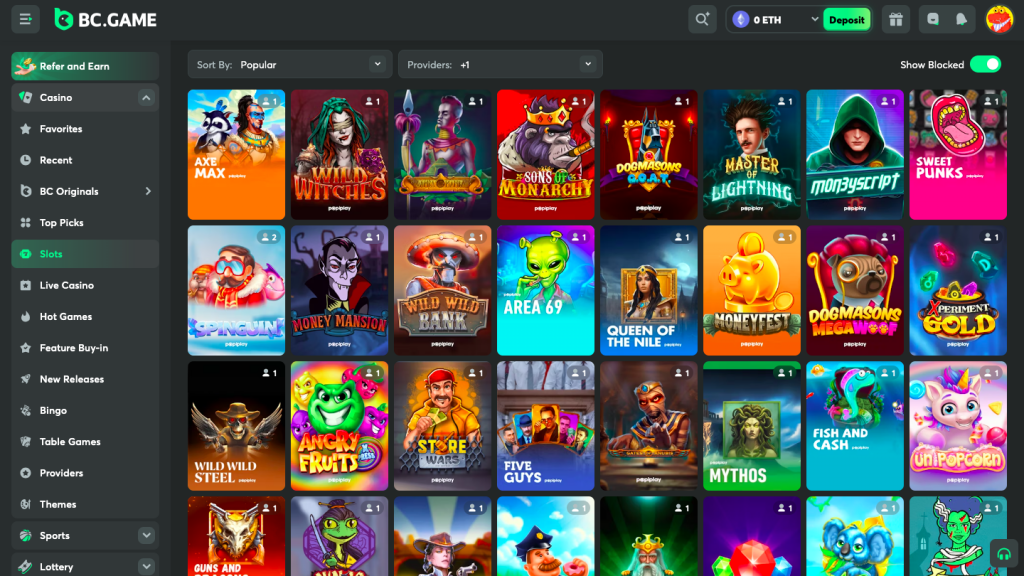Open Live Casino section
This screenshot has width=1024, height=576.
coord(85,285)
